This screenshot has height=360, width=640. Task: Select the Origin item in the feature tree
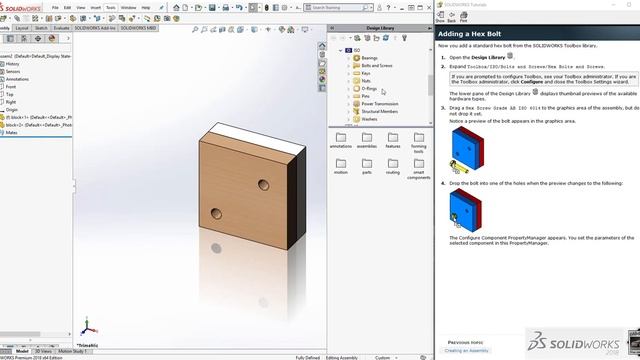tap(11, 110)
